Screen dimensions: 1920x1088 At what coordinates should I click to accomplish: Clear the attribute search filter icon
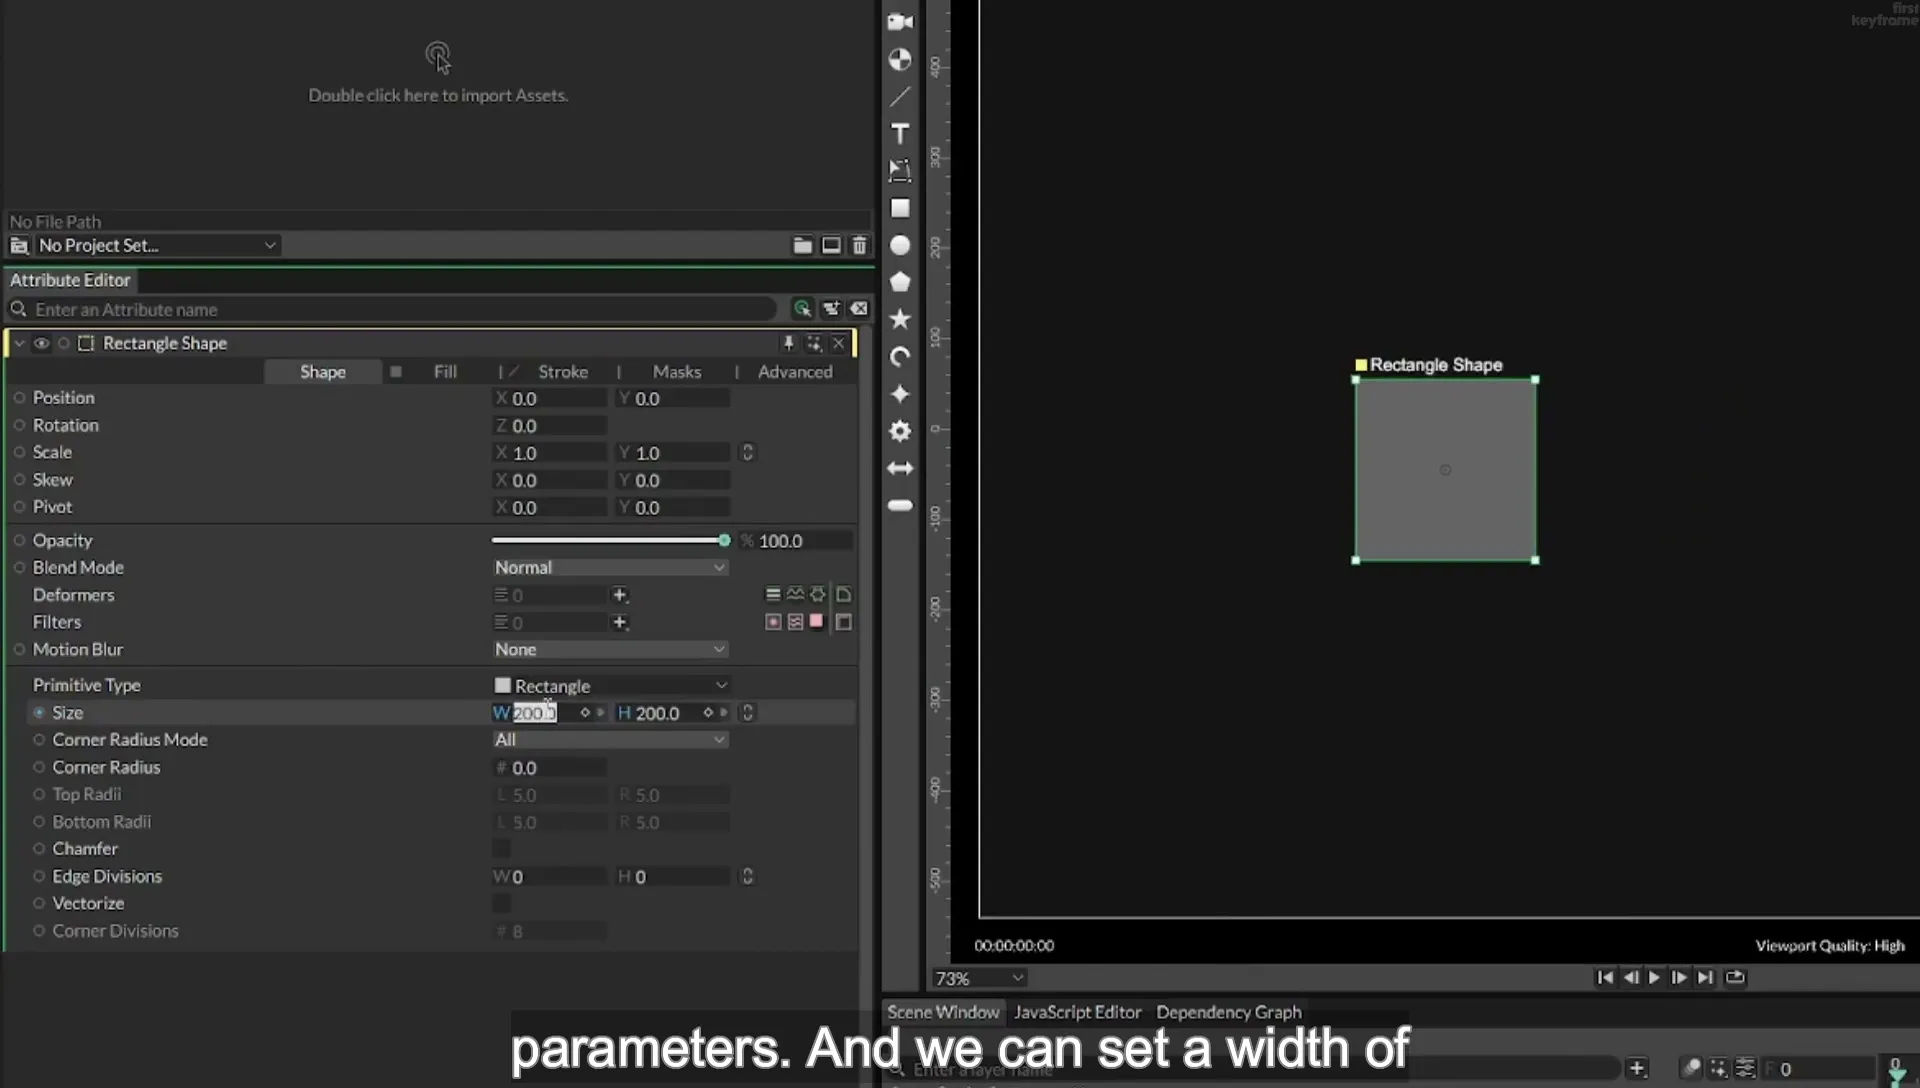(x=859, y=309)
